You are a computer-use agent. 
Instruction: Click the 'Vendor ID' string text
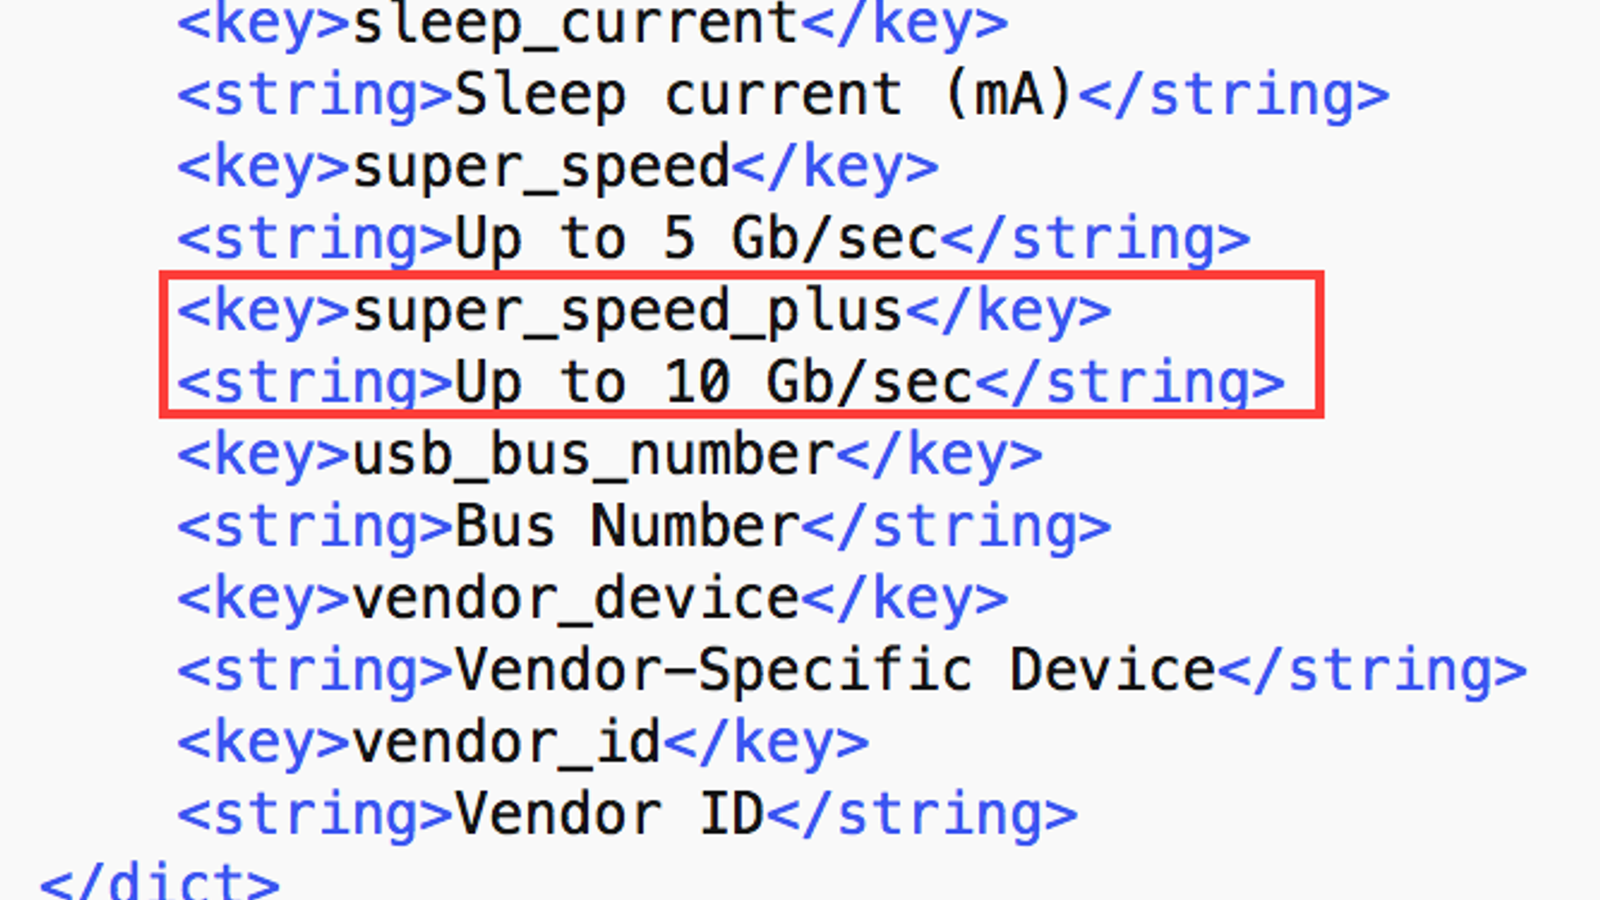pyautogui.click(x=610, y=815)
